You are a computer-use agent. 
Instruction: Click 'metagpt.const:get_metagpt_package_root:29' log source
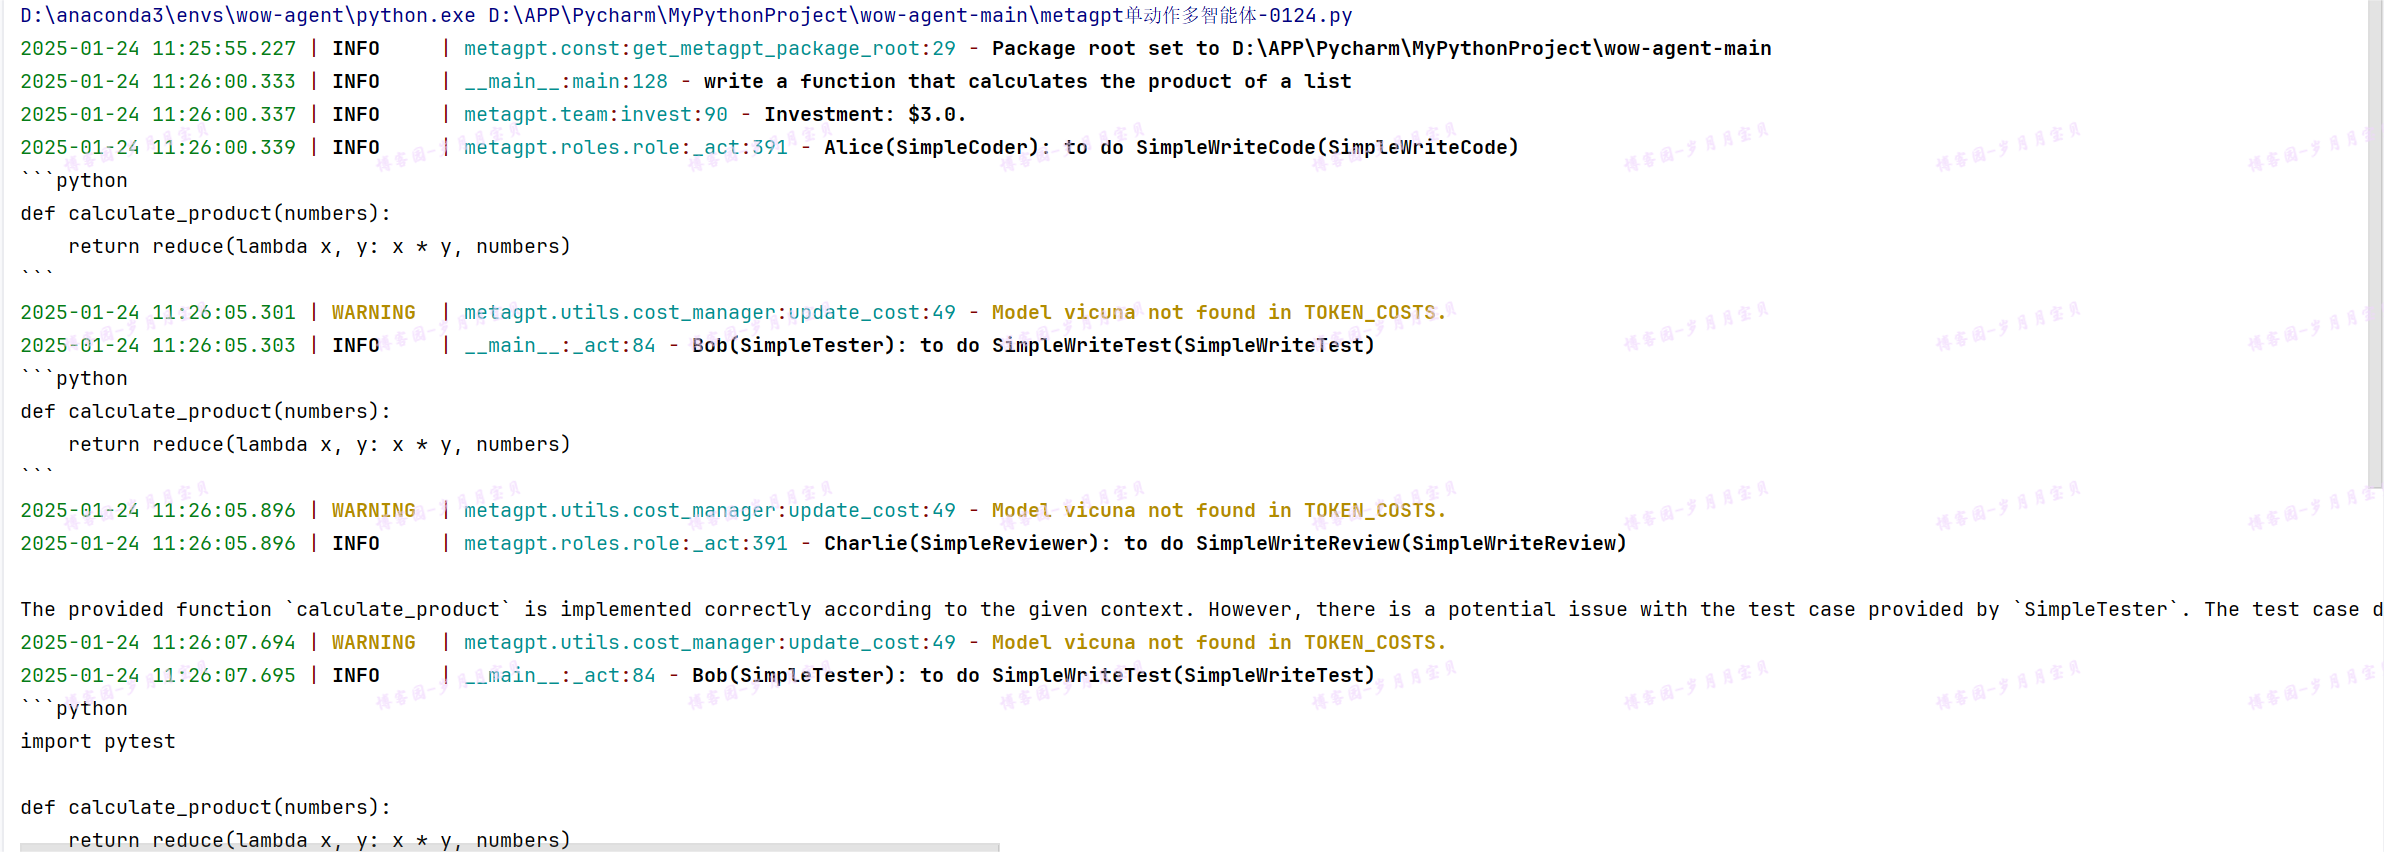click(x=710, y=49)
